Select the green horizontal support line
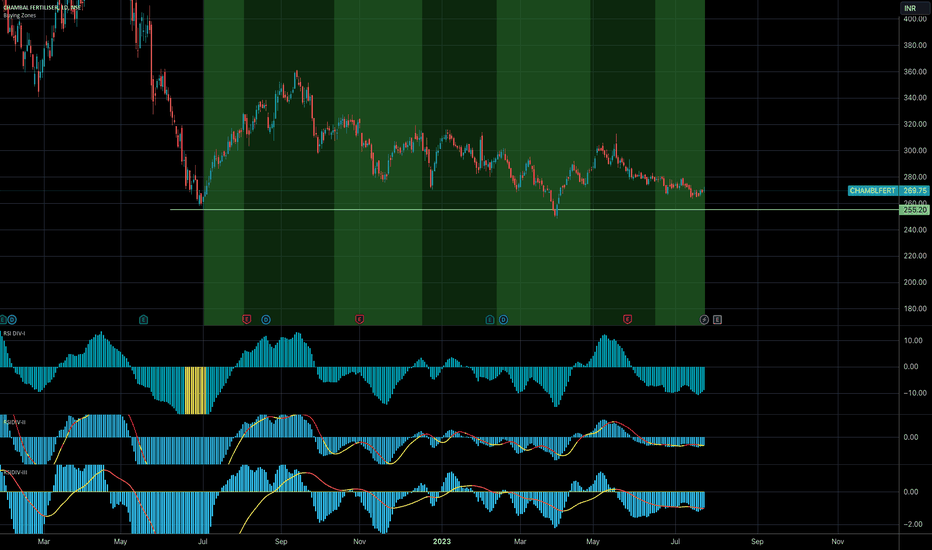 [534, 210]
